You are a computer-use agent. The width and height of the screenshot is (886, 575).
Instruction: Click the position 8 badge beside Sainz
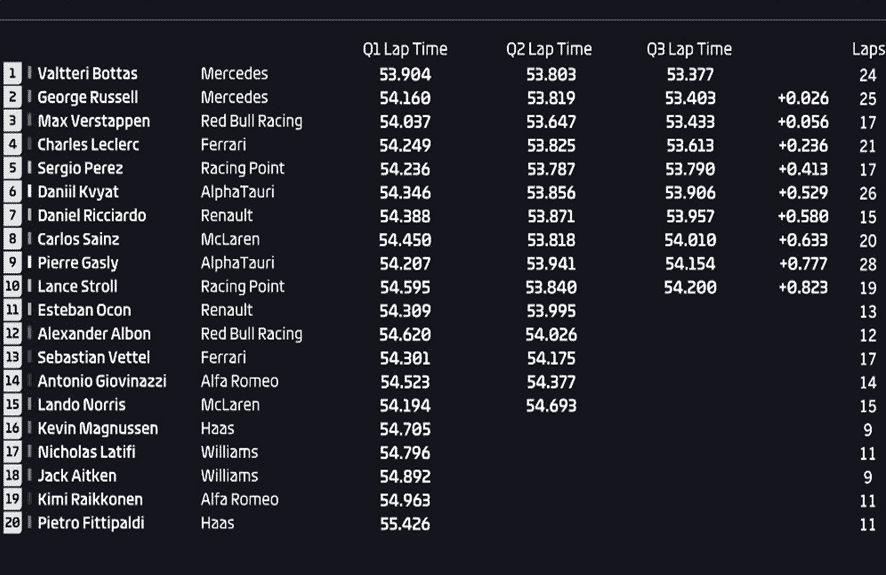pyautogui.click(x=12, y=239)
